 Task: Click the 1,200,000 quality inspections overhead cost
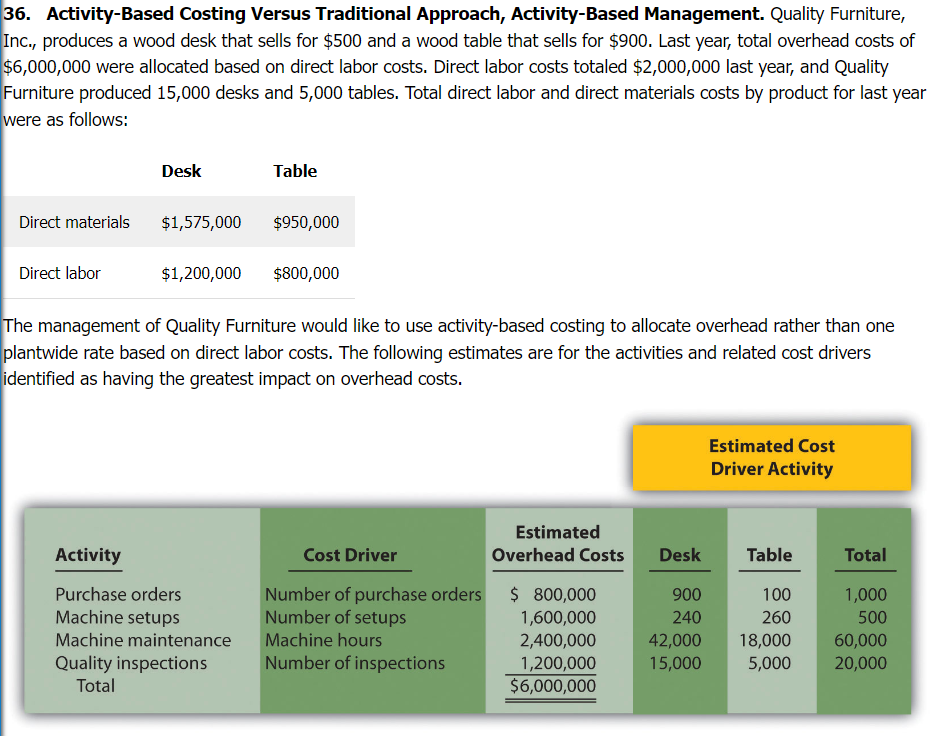coord(558,663)
